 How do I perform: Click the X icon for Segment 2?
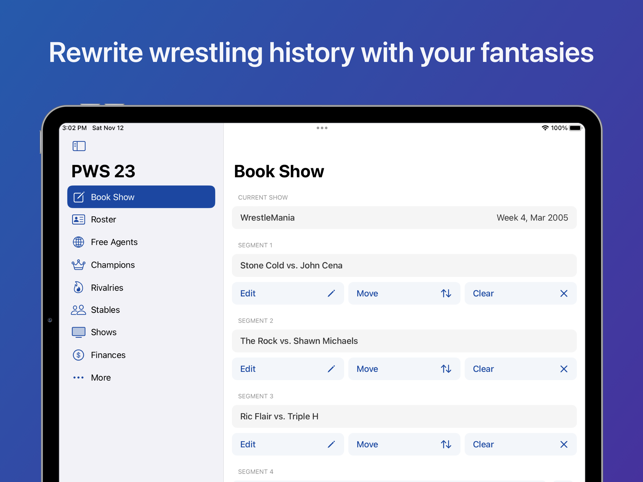[x=564, y=369]
